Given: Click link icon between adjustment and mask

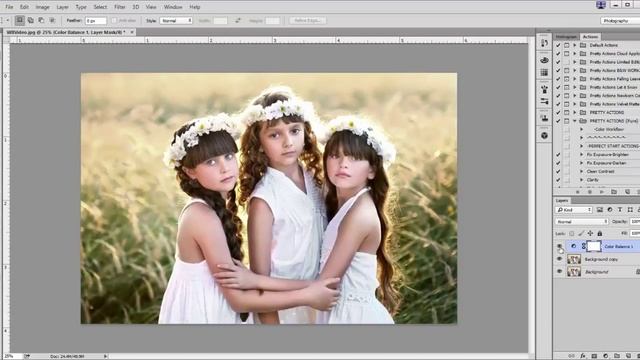Looking at the screenshot, I should click(583, 246).
